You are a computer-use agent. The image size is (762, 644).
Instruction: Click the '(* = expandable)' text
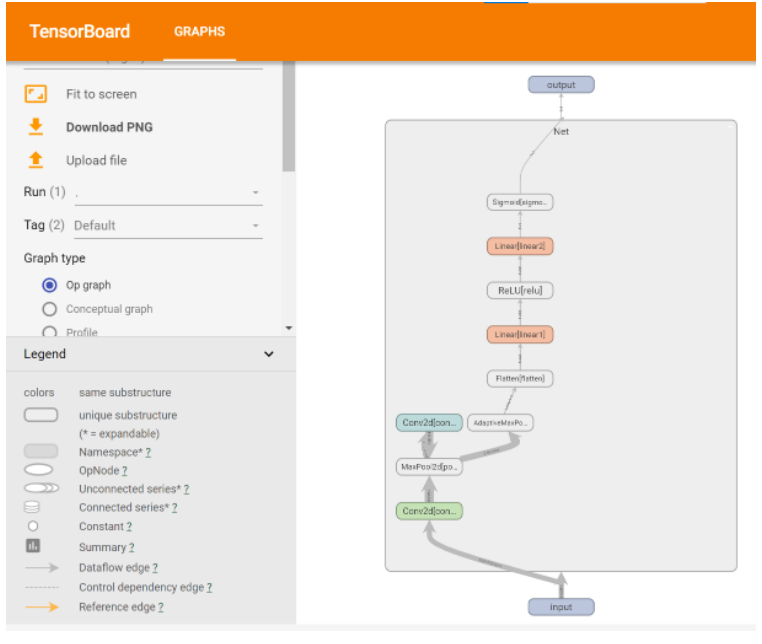pos(119,434)
